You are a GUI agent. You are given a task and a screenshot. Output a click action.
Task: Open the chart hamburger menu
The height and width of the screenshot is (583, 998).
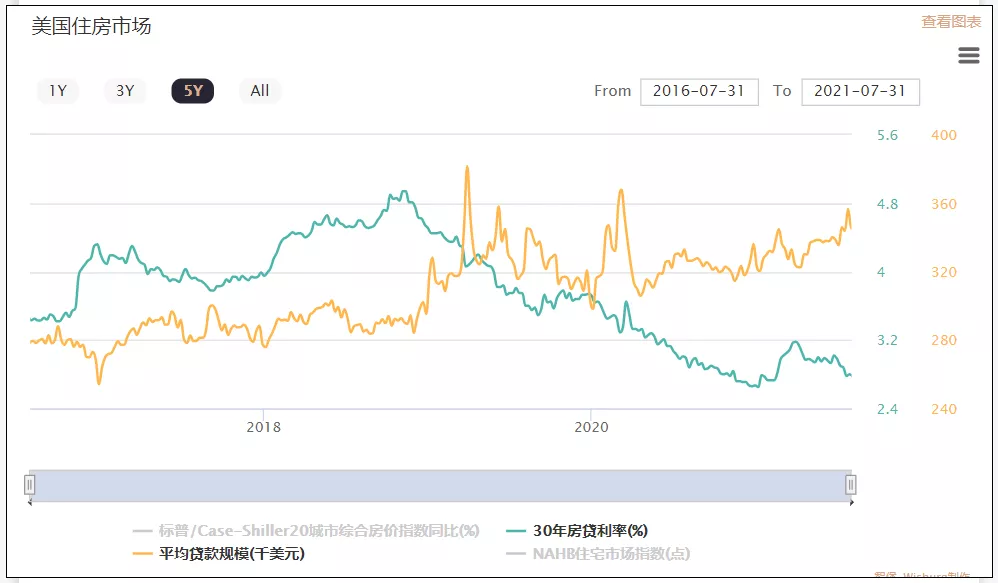click(968, 56)
